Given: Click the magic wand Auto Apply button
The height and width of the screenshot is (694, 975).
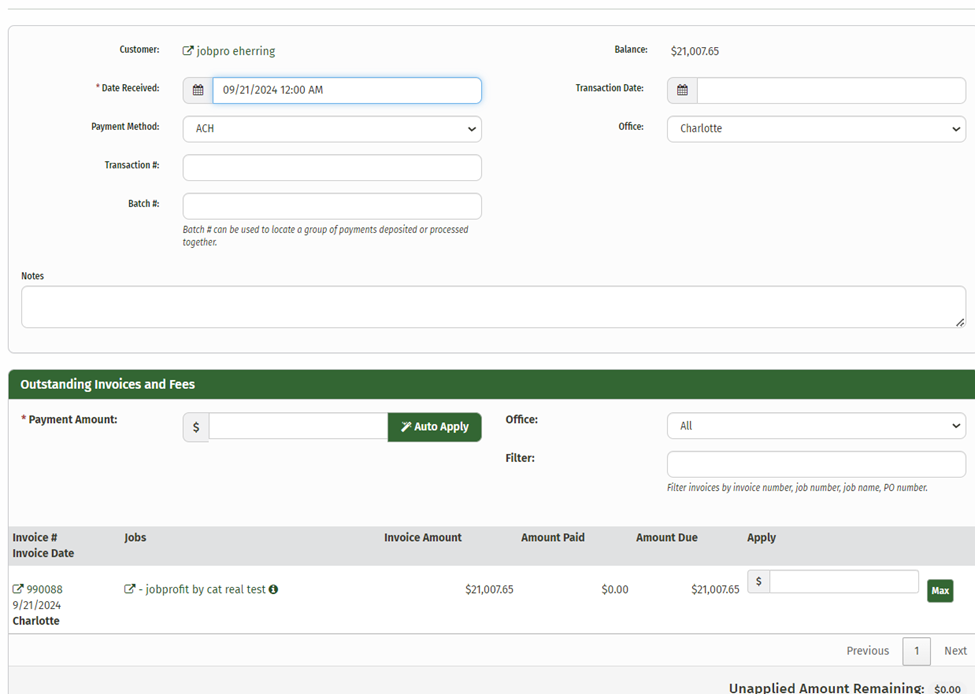Looking at the screenshot, I should [434, 427].
